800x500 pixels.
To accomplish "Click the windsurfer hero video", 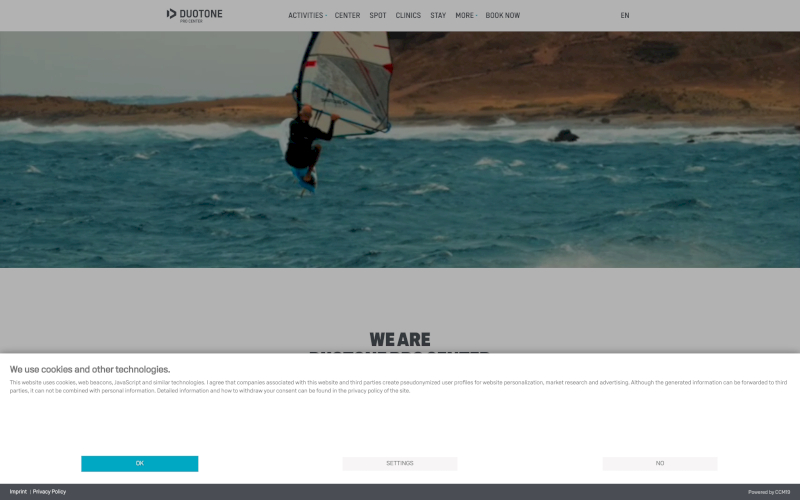I will point(400,149).
